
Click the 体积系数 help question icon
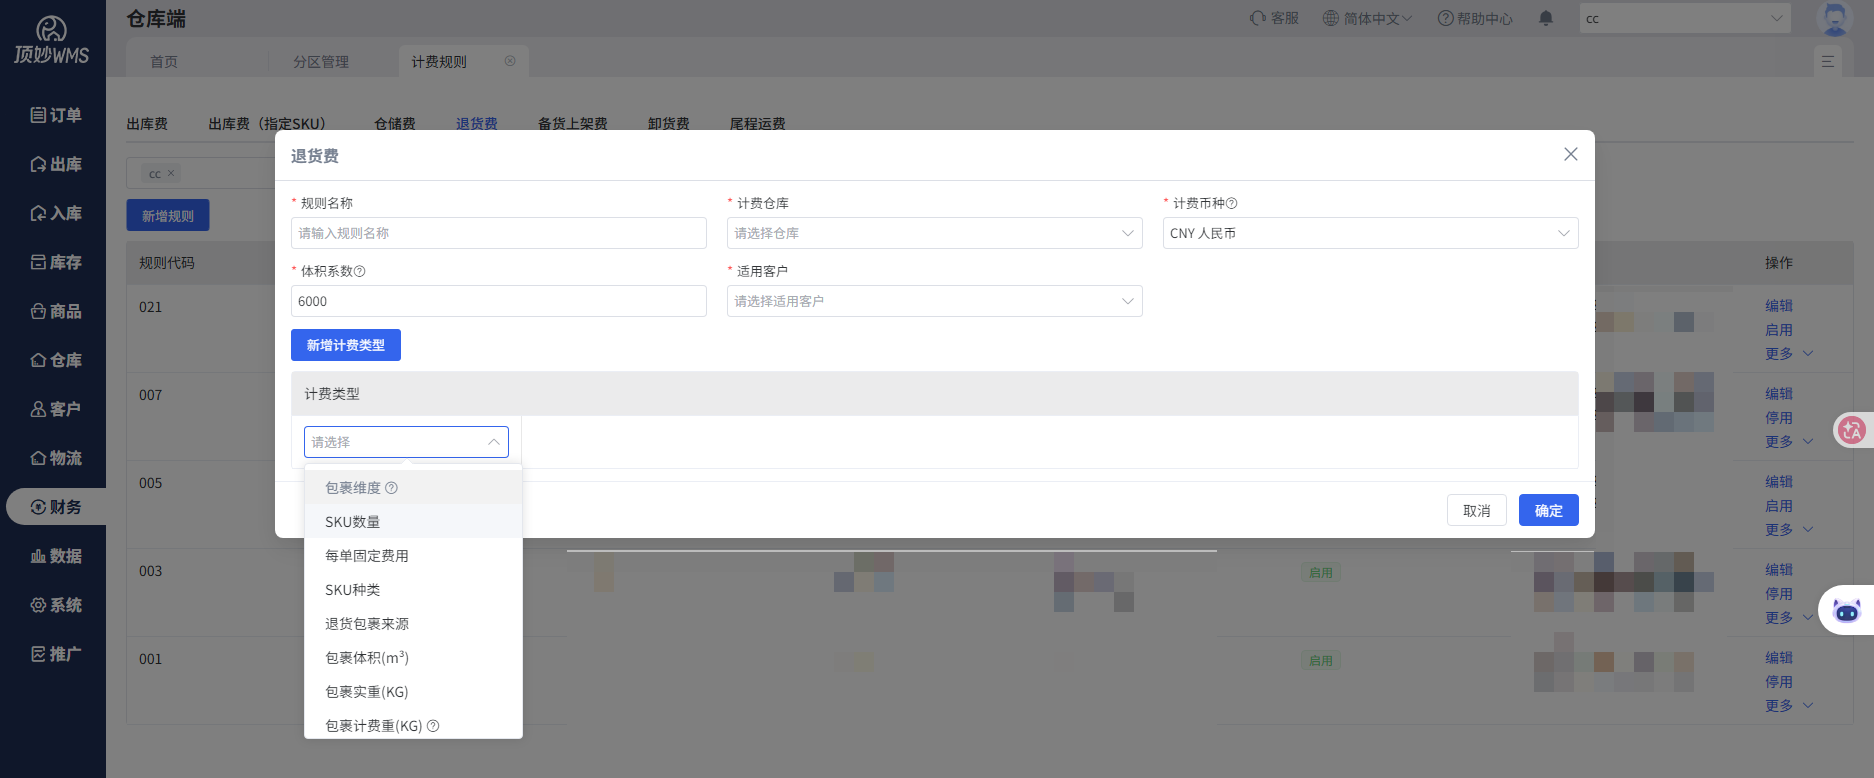360,271
